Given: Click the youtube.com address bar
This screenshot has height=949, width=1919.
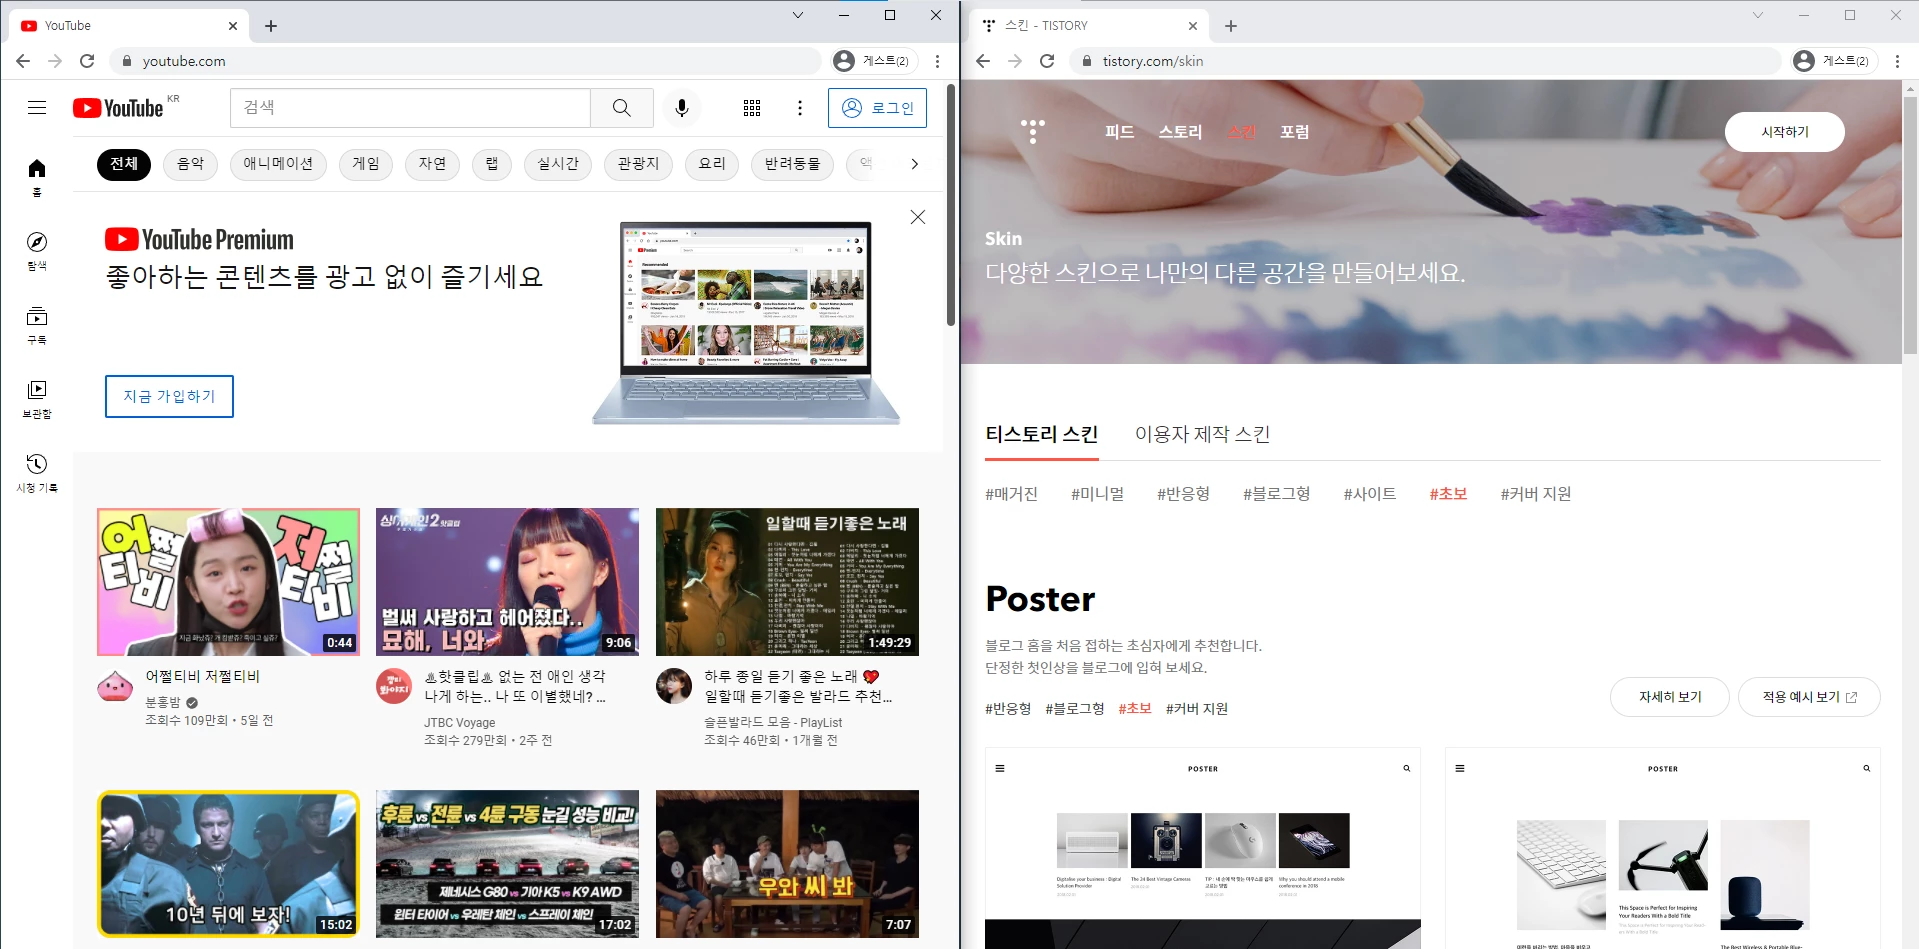Looking at the screenshot, I should pos(465,61).
